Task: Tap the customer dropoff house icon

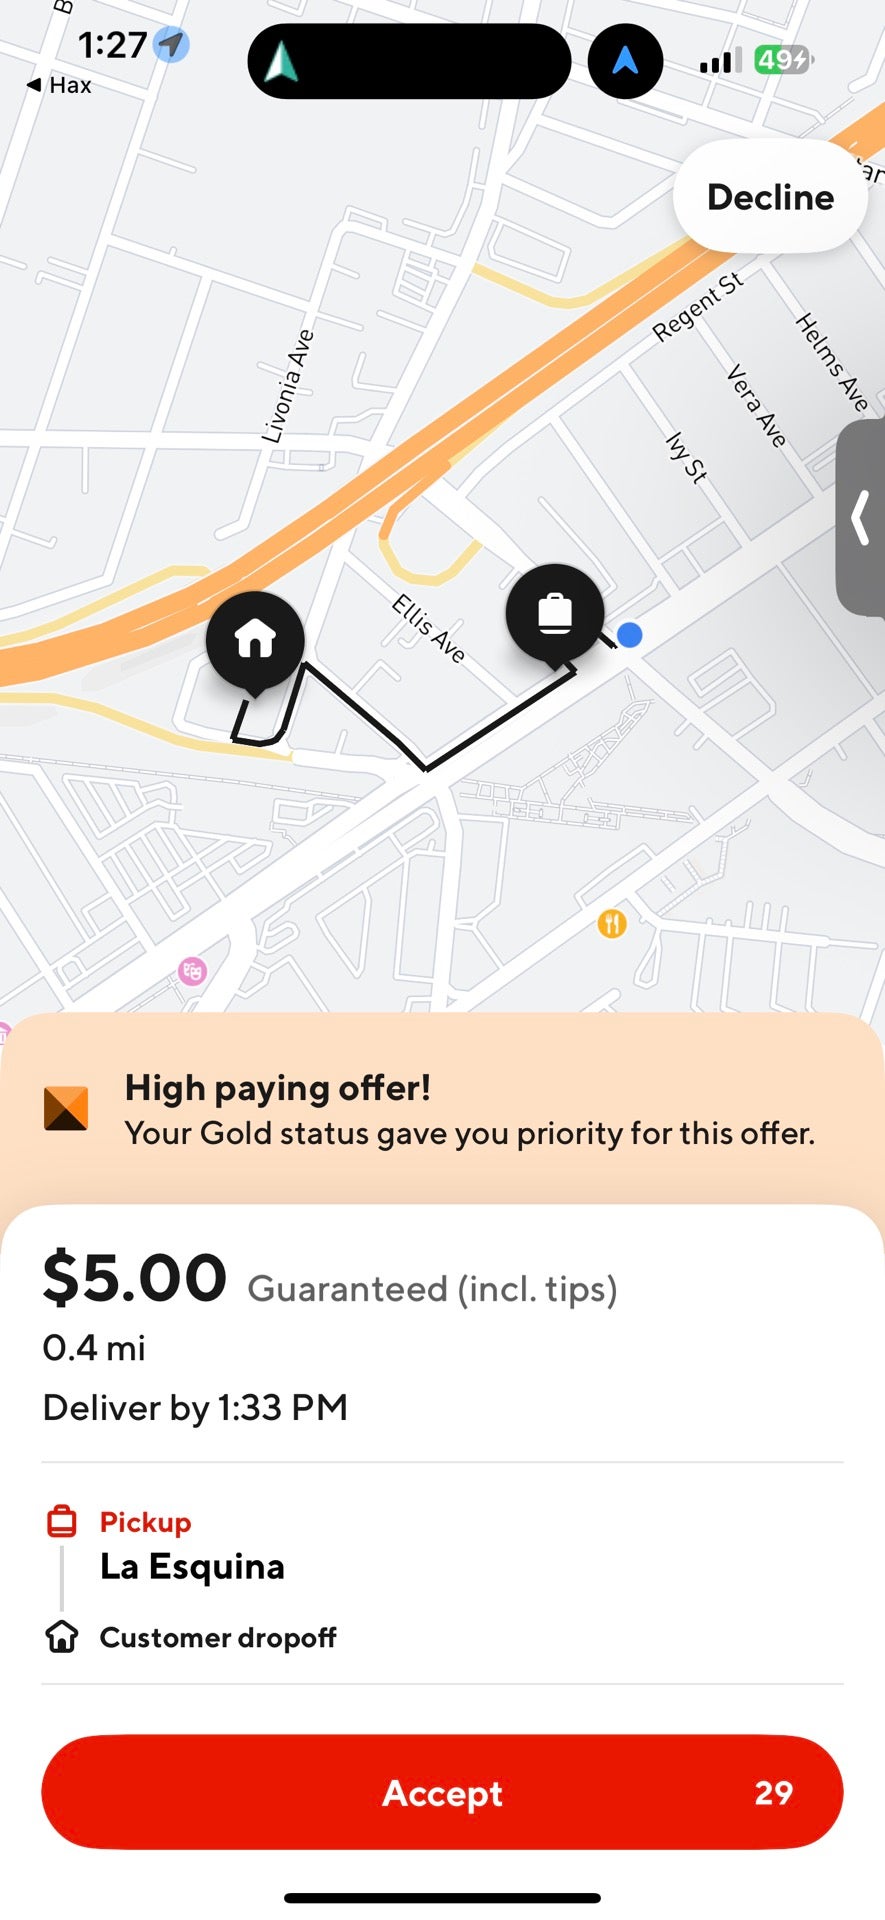Action: (x=62, y=1637)
